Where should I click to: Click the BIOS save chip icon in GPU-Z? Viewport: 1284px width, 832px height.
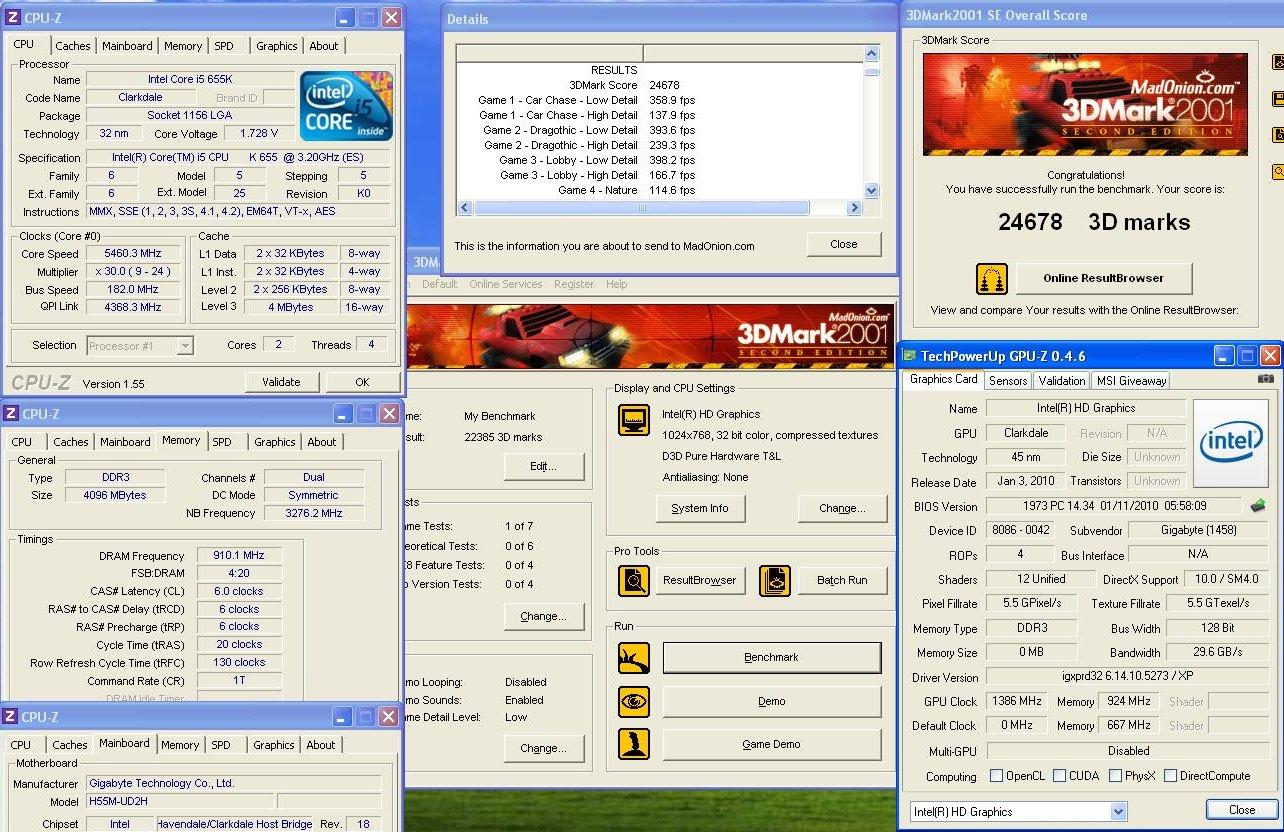click(x=1257, y=506)
